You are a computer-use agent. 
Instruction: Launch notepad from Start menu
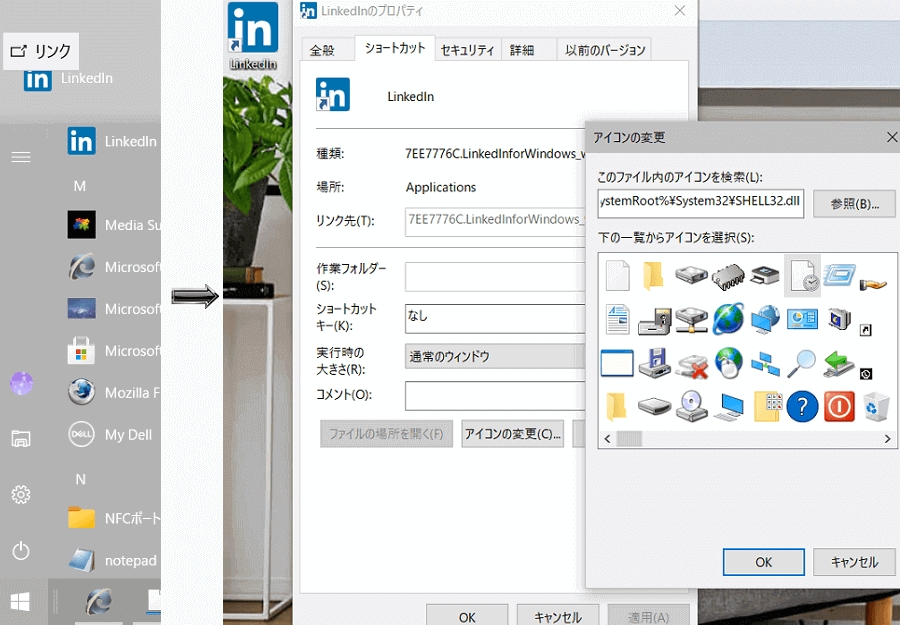pyautogui.click(x=113, y=560)
